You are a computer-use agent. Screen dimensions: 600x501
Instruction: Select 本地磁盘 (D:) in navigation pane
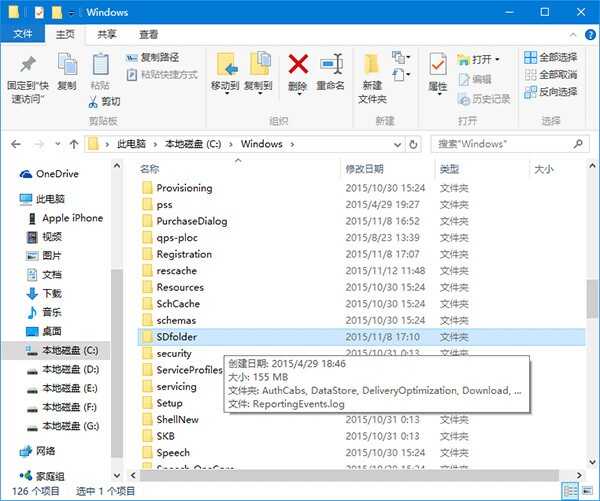click(69, 369)
